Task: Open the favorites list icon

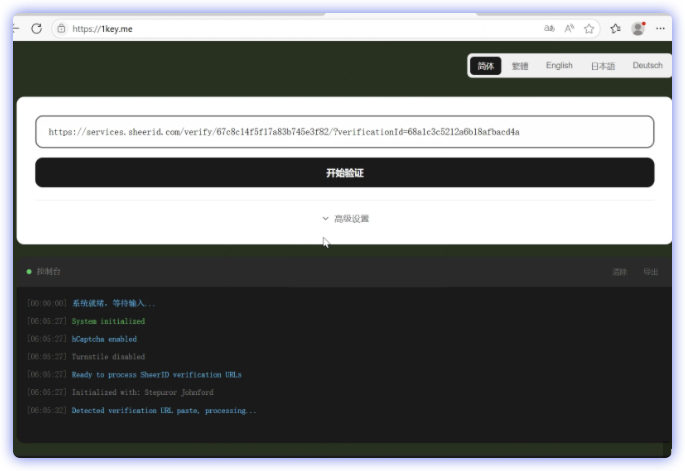Action: pos(616,29)
